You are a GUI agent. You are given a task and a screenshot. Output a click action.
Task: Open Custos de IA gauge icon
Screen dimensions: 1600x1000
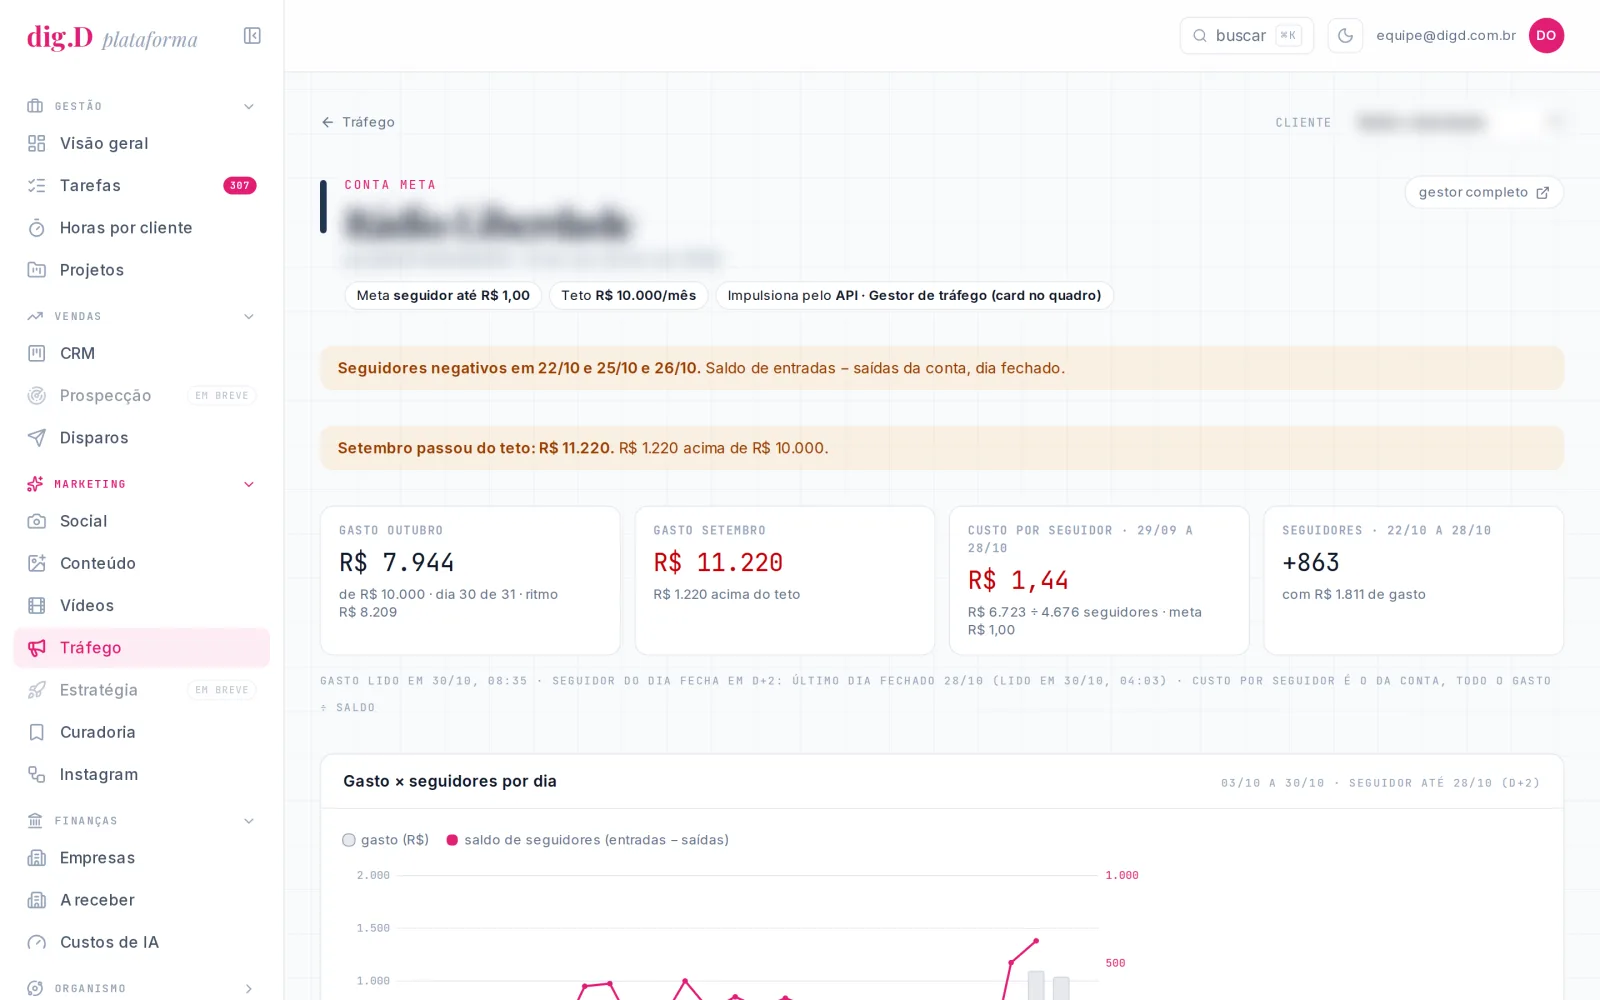point(37,943)
